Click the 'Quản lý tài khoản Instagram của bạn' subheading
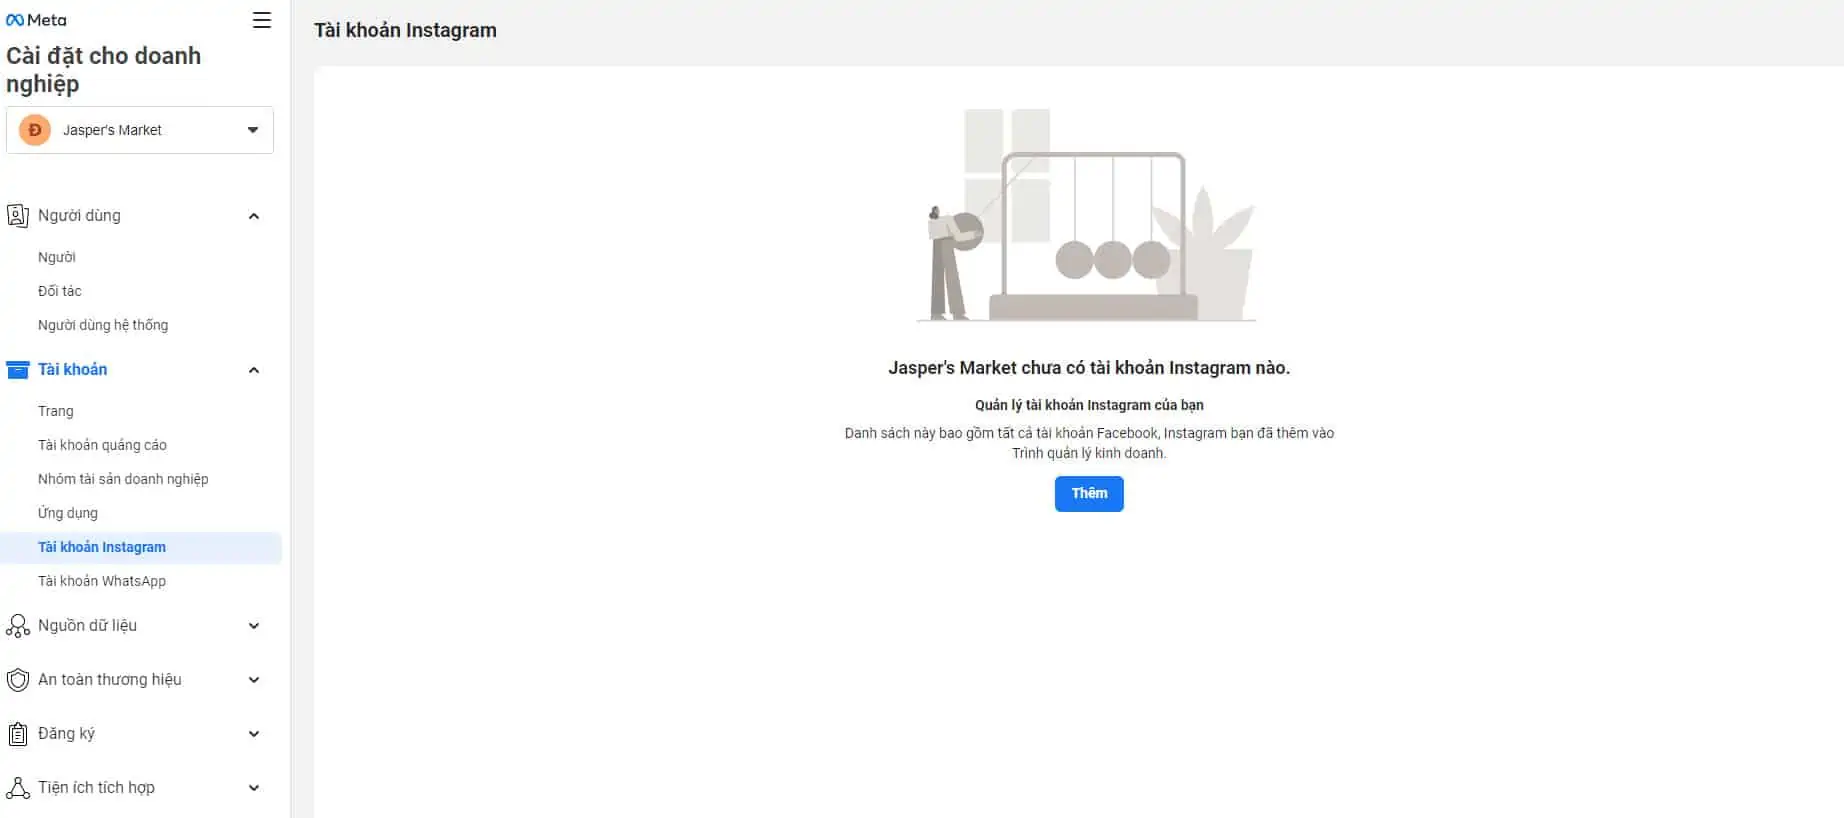1844x818 pixels. 1089,405
